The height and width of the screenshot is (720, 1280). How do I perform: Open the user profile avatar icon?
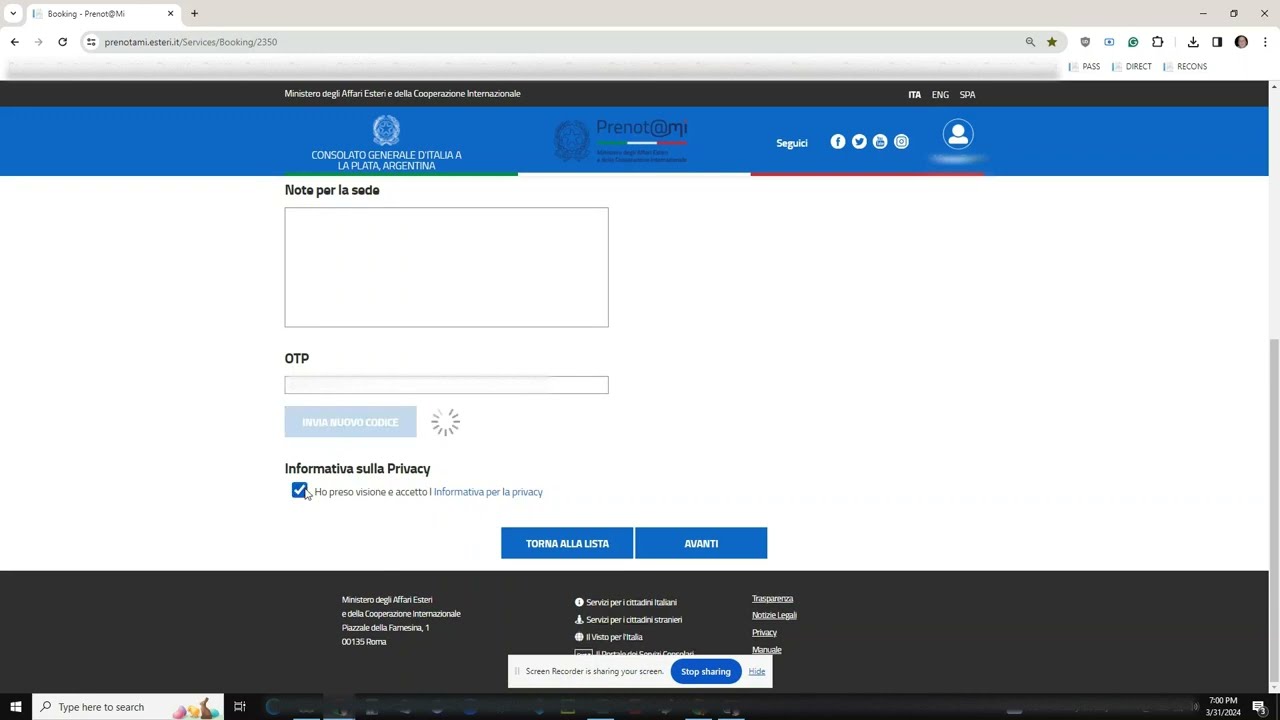click(958, 134)
